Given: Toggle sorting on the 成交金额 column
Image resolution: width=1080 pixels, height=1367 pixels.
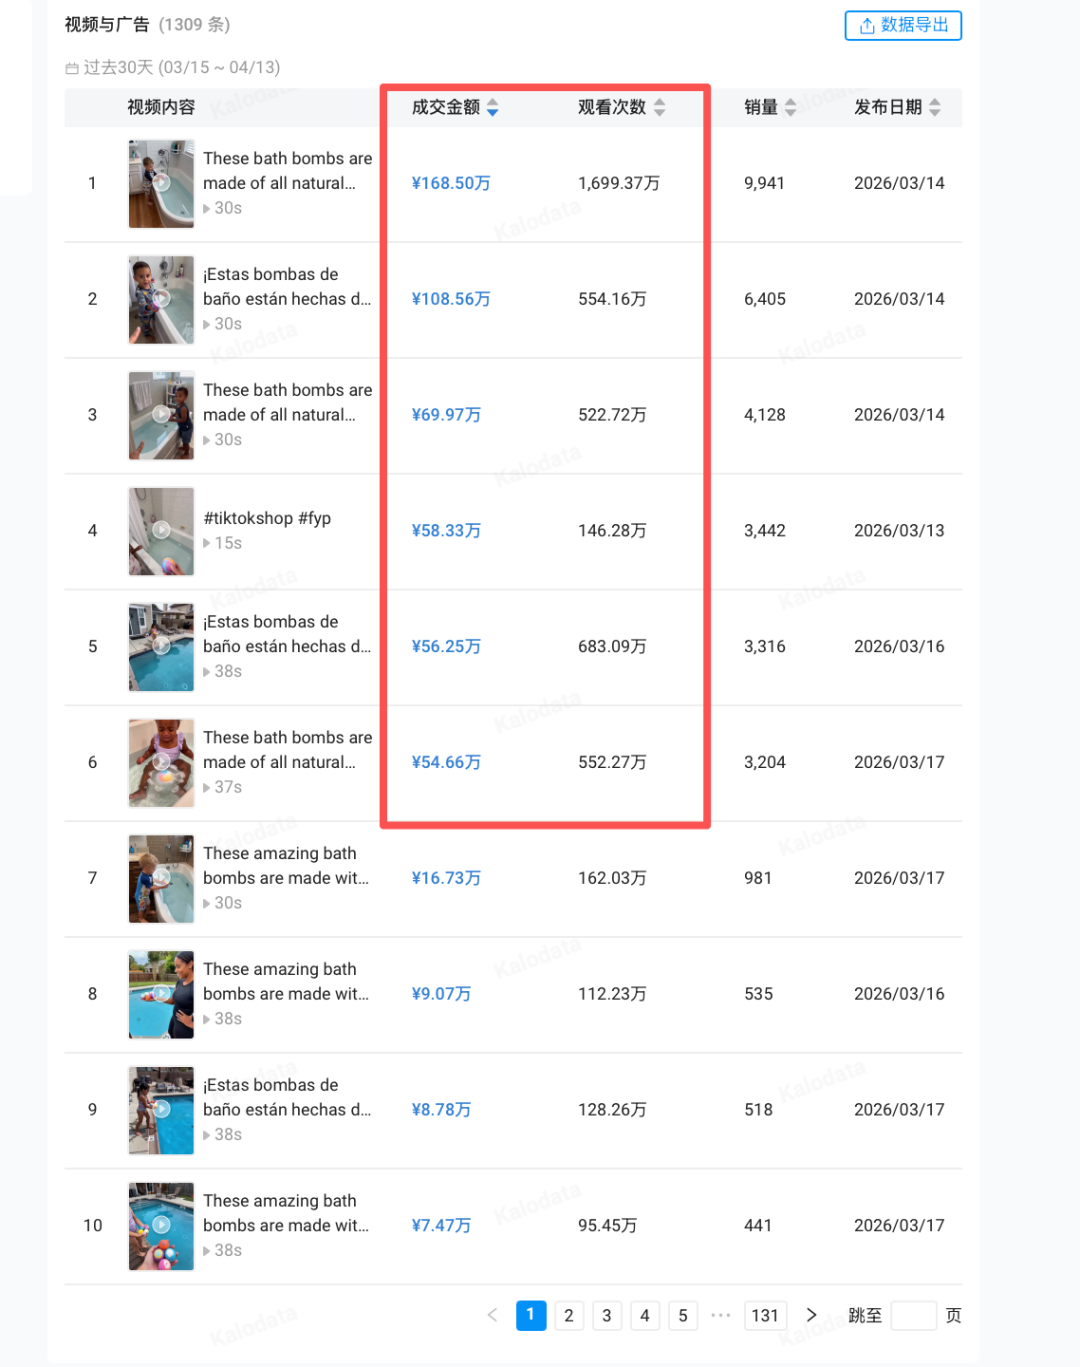Looking at the screenshot, I should (x=492, y=107).
